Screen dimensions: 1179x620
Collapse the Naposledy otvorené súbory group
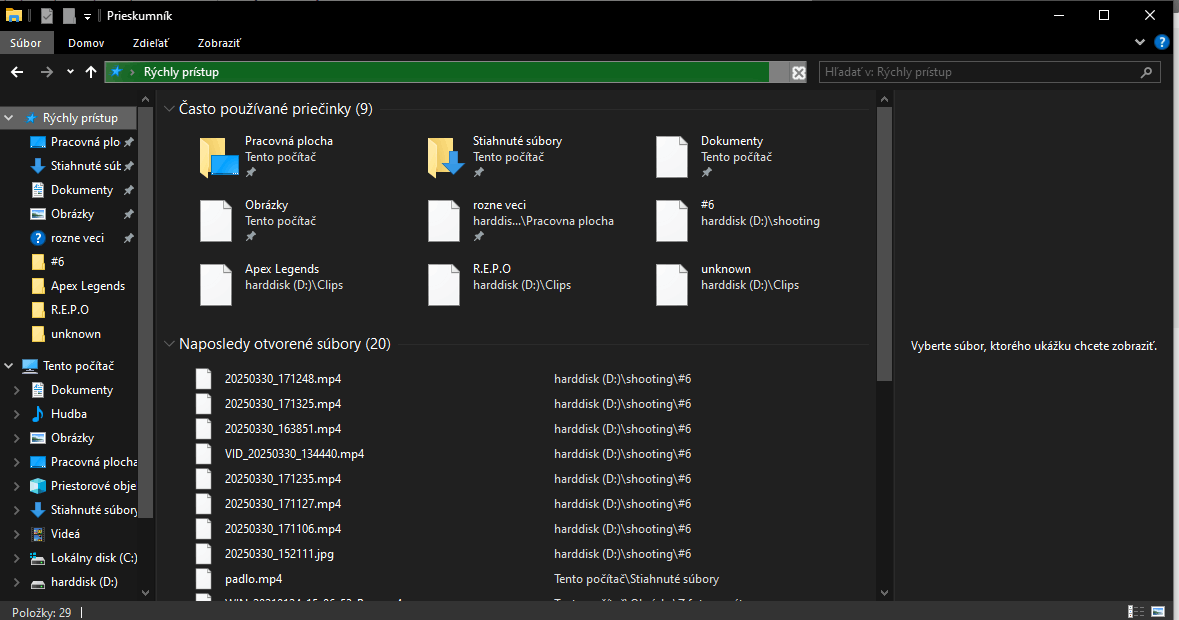pyautogui.click(x=169, y=344)
